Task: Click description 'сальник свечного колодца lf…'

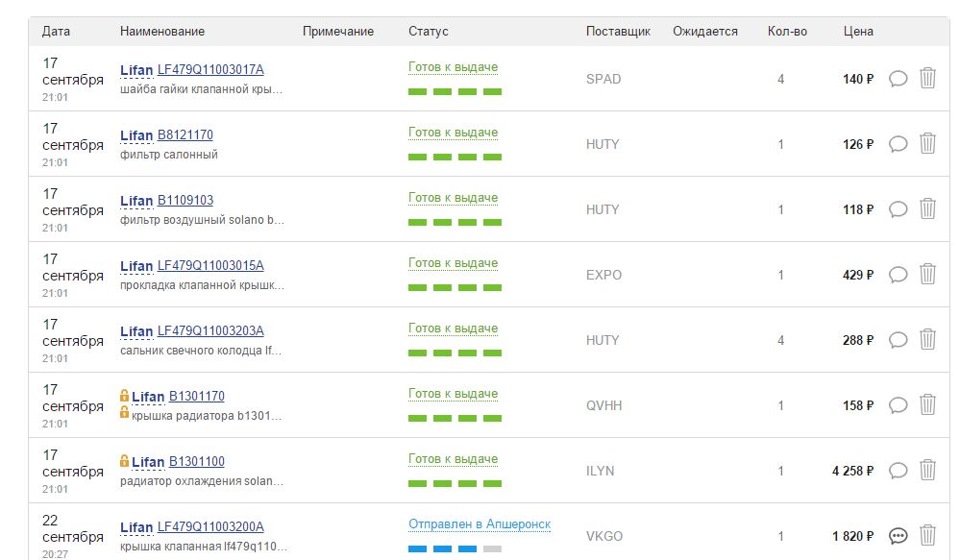Action: tap(201, 351)
